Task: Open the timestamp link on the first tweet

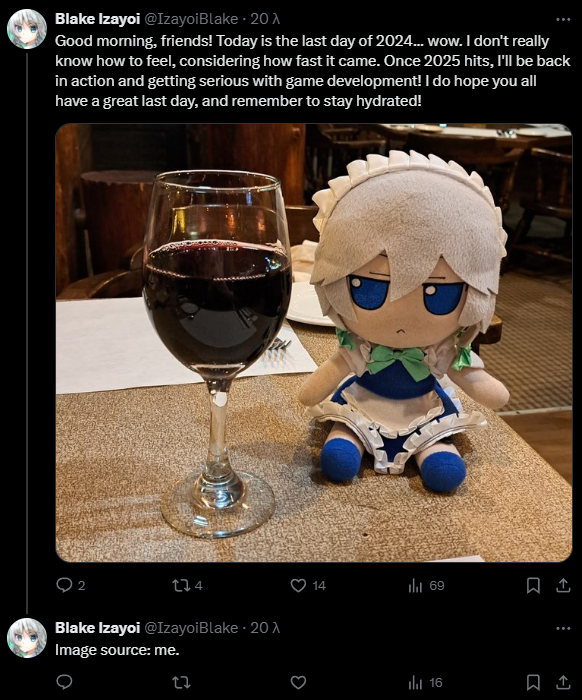Action: pos(265,19)
